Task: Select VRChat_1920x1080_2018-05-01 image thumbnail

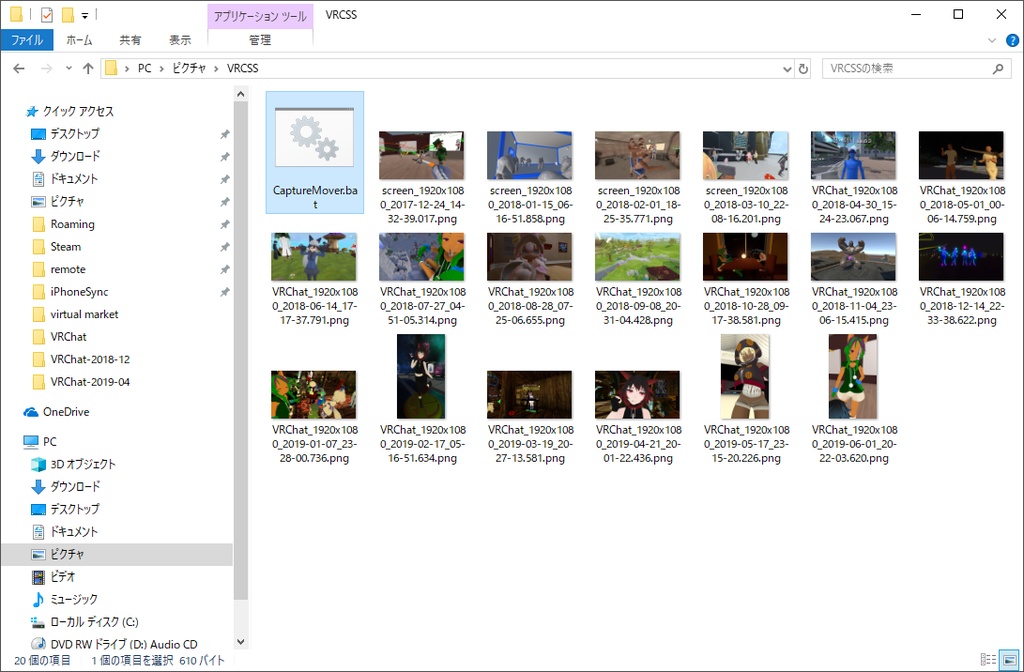Action: [x=961, y=155]
